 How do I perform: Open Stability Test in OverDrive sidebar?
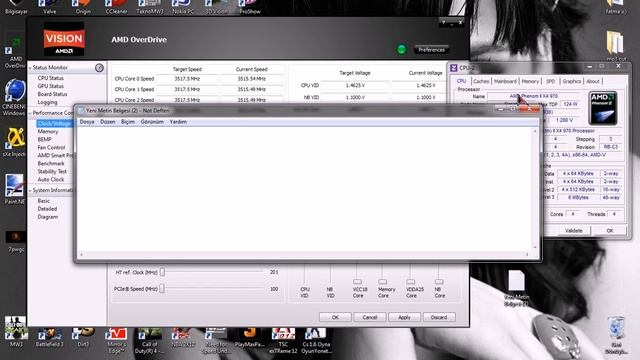pos(52,171)
